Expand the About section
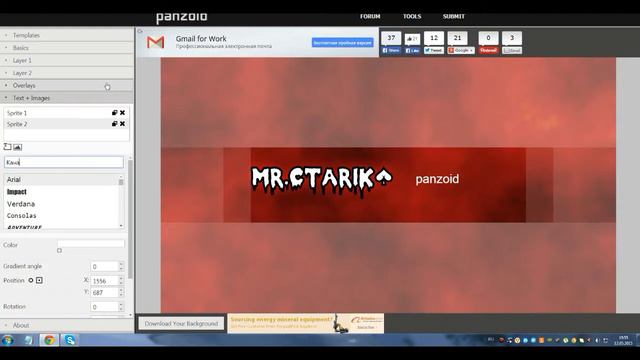The image size is (640, 360). click(x=67, y=325)
